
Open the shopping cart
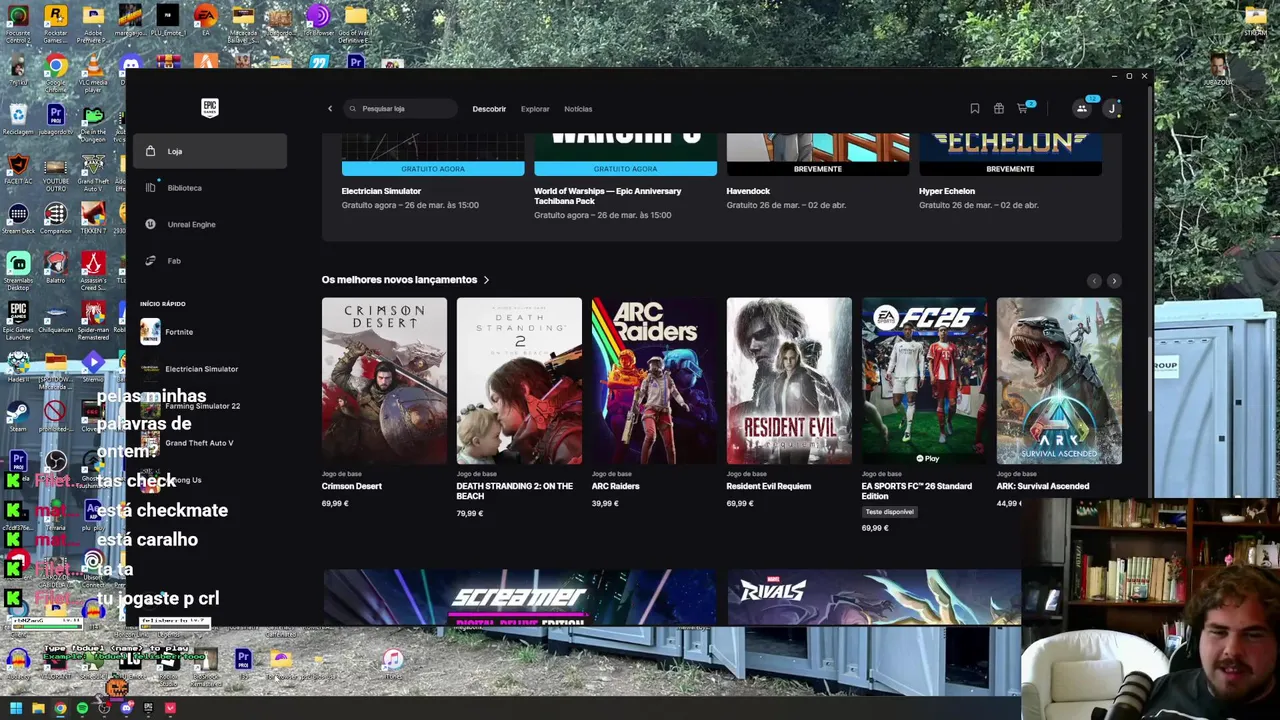click(x=1023, y=108)
